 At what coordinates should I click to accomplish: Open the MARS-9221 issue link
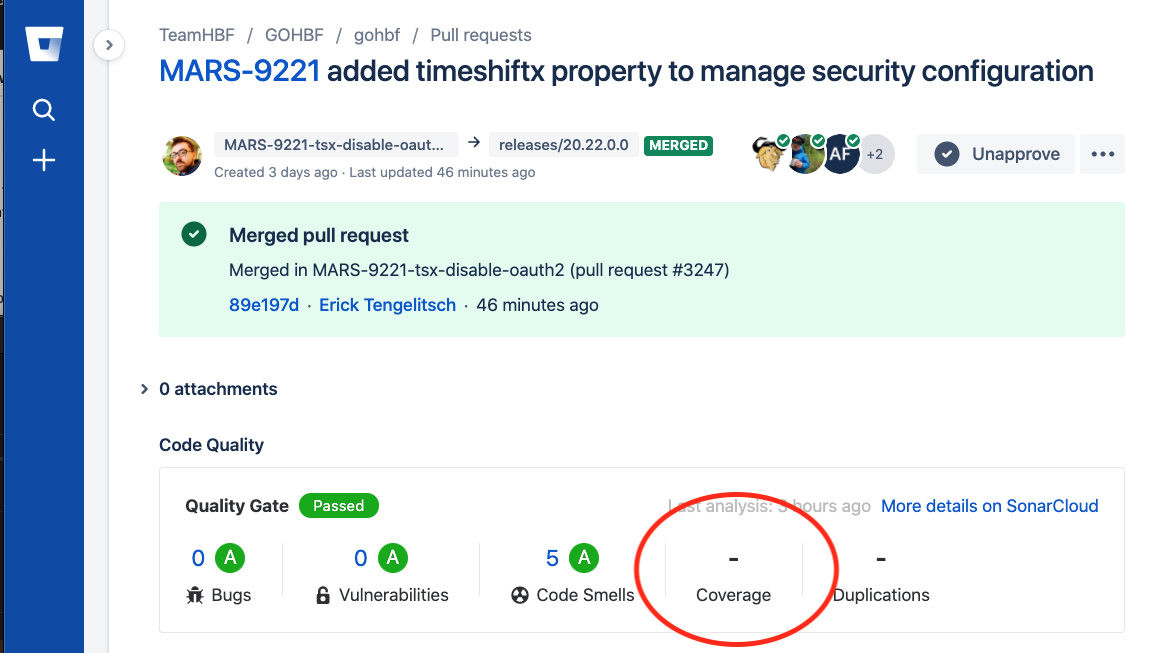click(239, 72)
